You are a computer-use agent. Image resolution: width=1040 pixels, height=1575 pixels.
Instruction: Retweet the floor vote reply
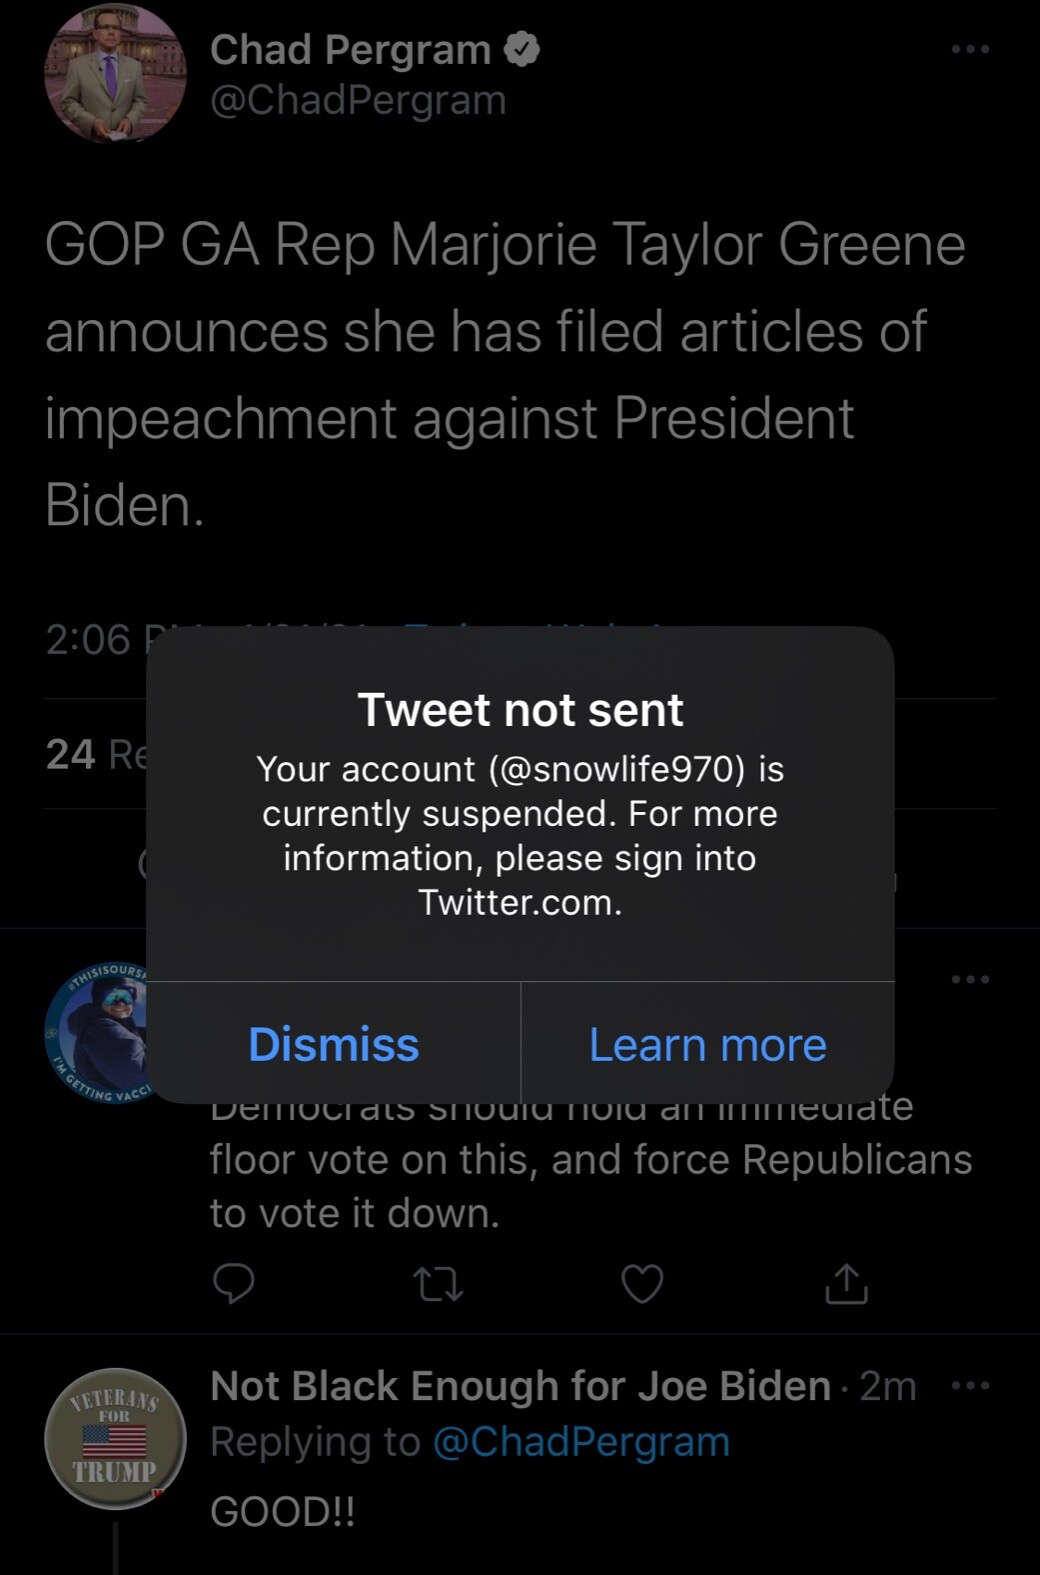[x=439, y=1283]
